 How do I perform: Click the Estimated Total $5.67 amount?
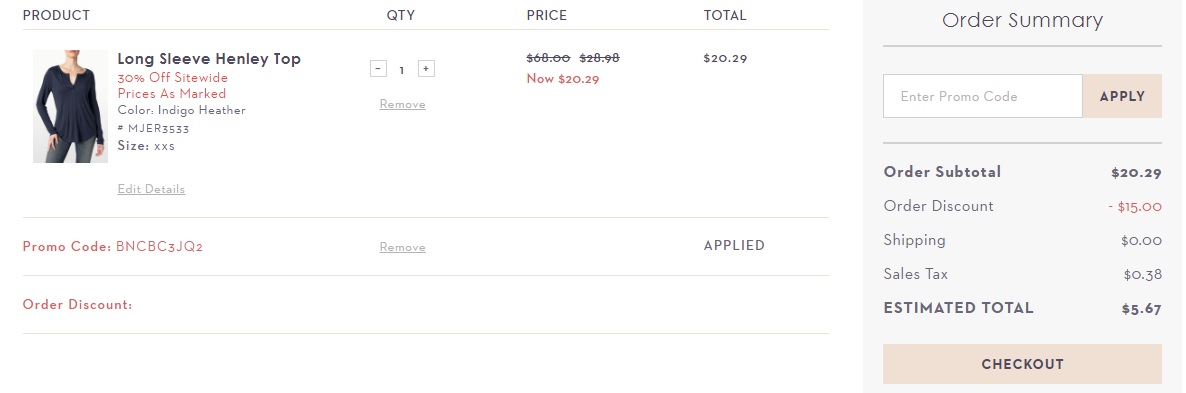pos(1141,308)
